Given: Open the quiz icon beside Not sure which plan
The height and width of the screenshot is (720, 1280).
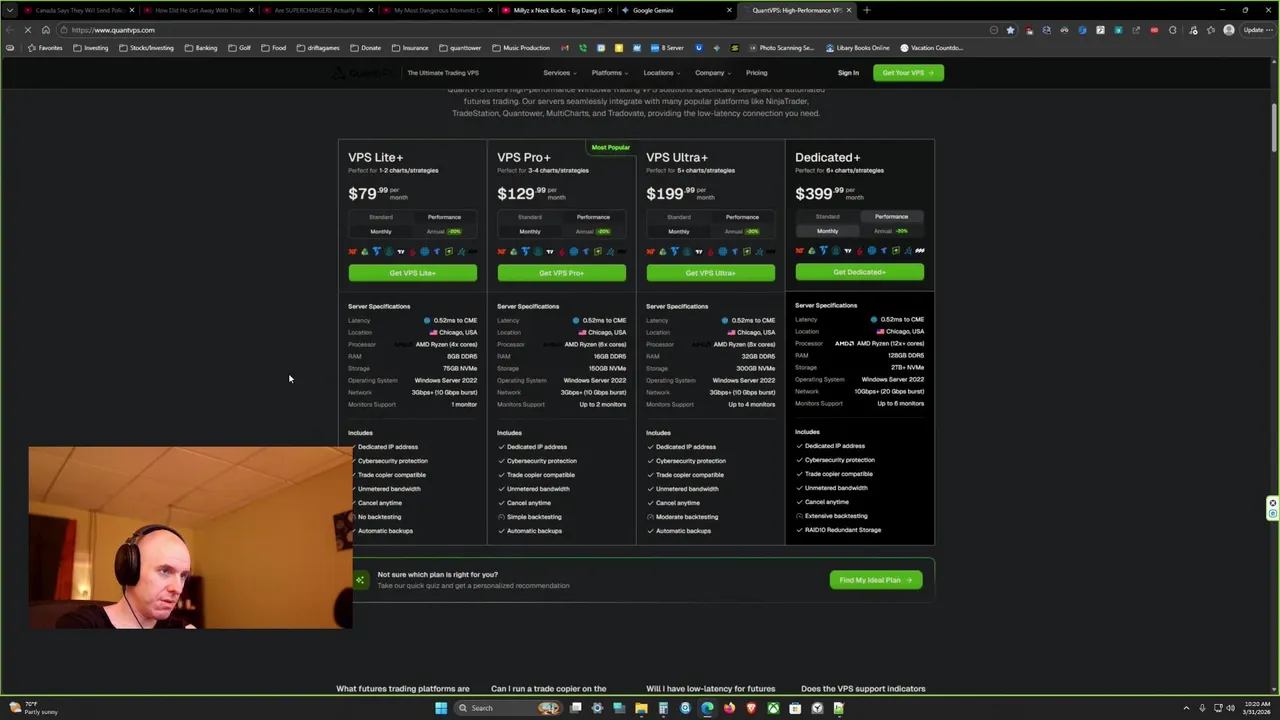Looking at the screenshot, I should [360, 580].
